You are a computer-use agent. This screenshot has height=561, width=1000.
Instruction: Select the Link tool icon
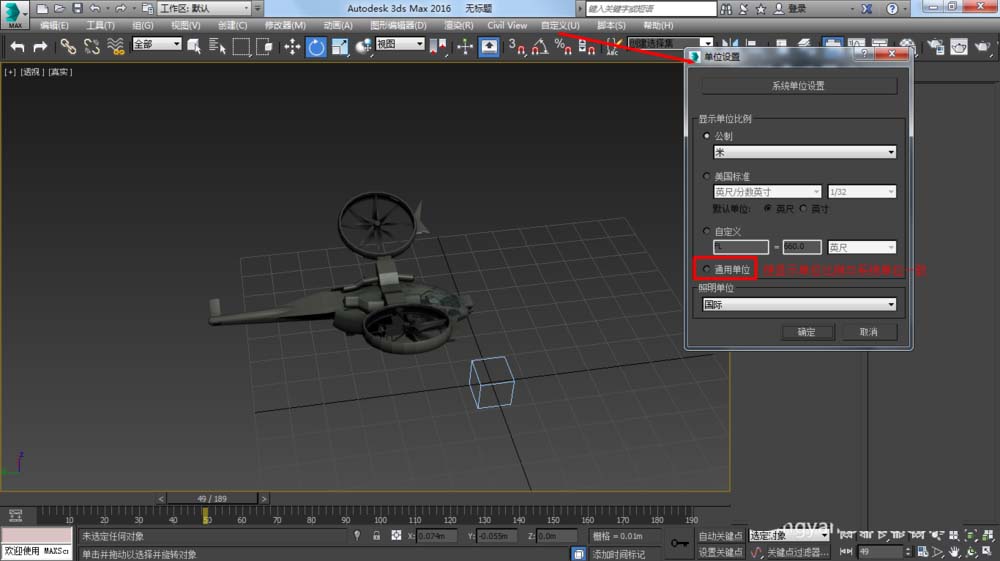(x=67, y=46)
